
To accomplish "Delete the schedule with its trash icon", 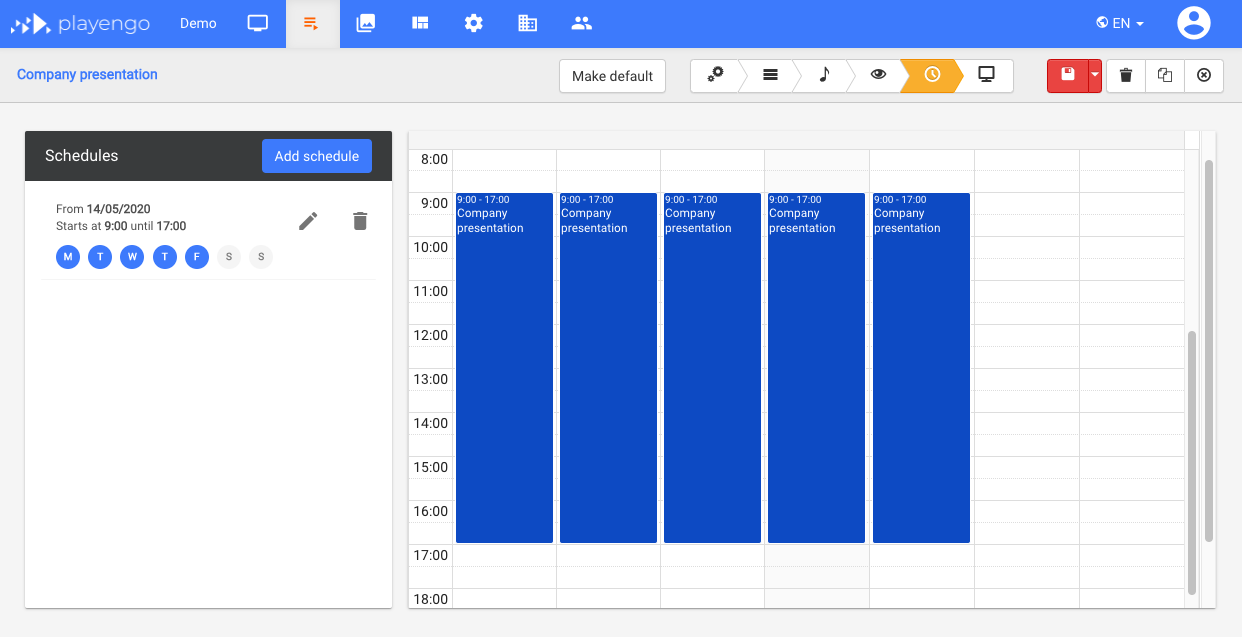I will [x=360, y=221].
